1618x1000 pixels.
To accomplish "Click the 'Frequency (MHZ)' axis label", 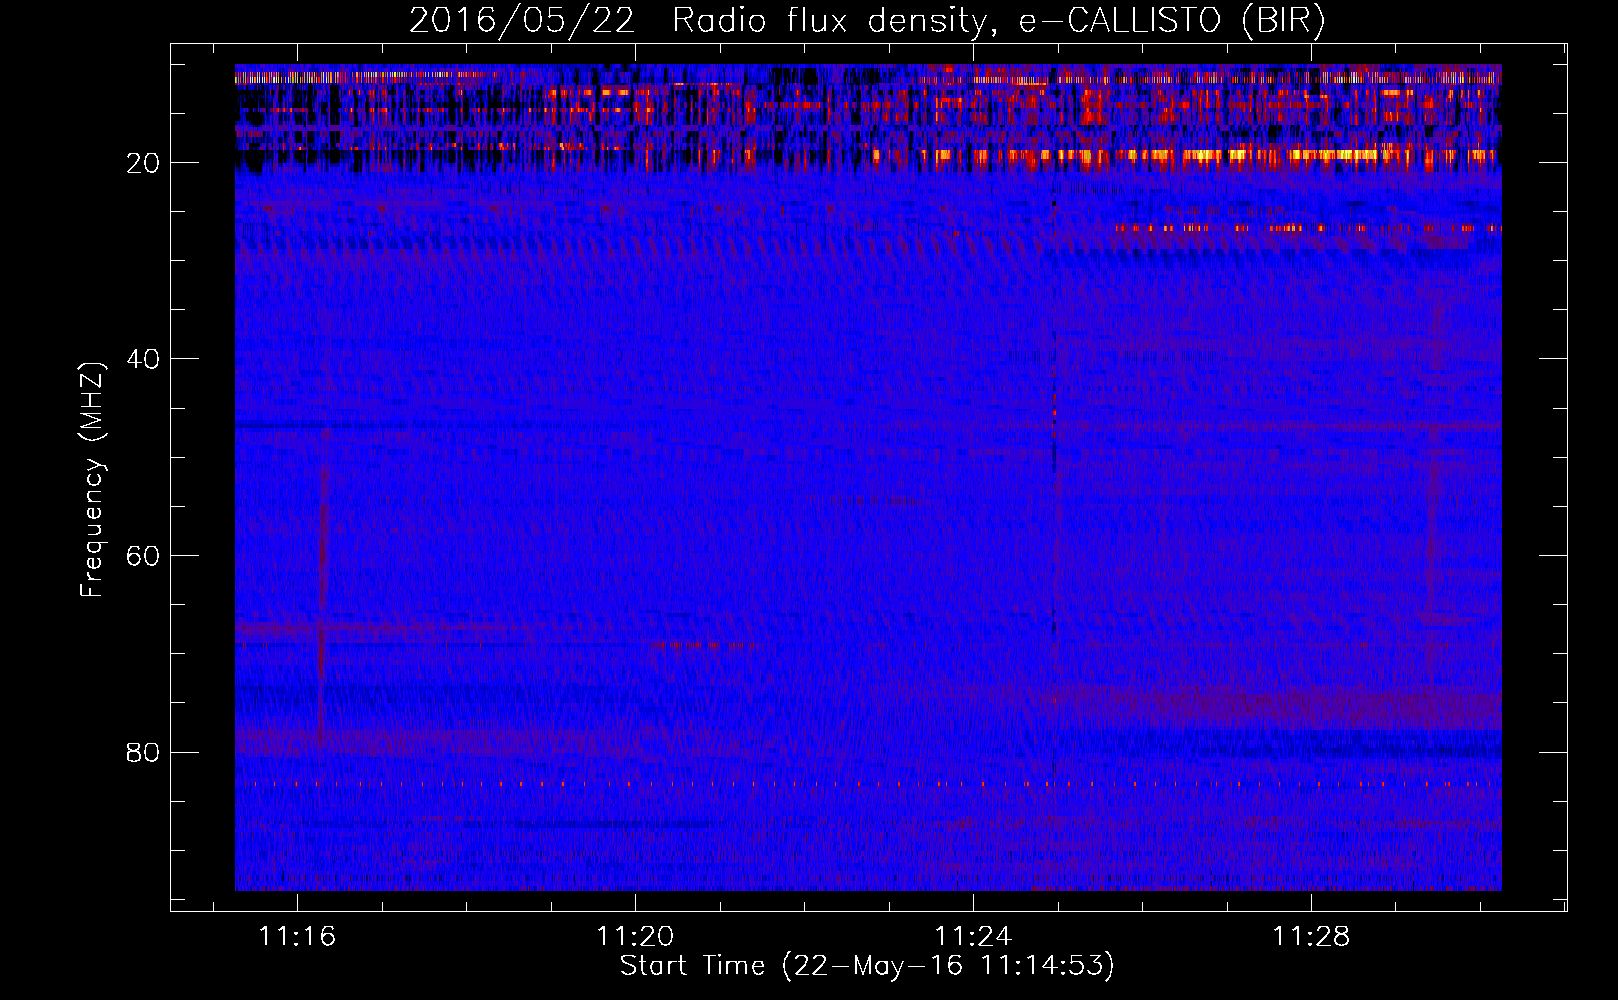I will (92, 480).
